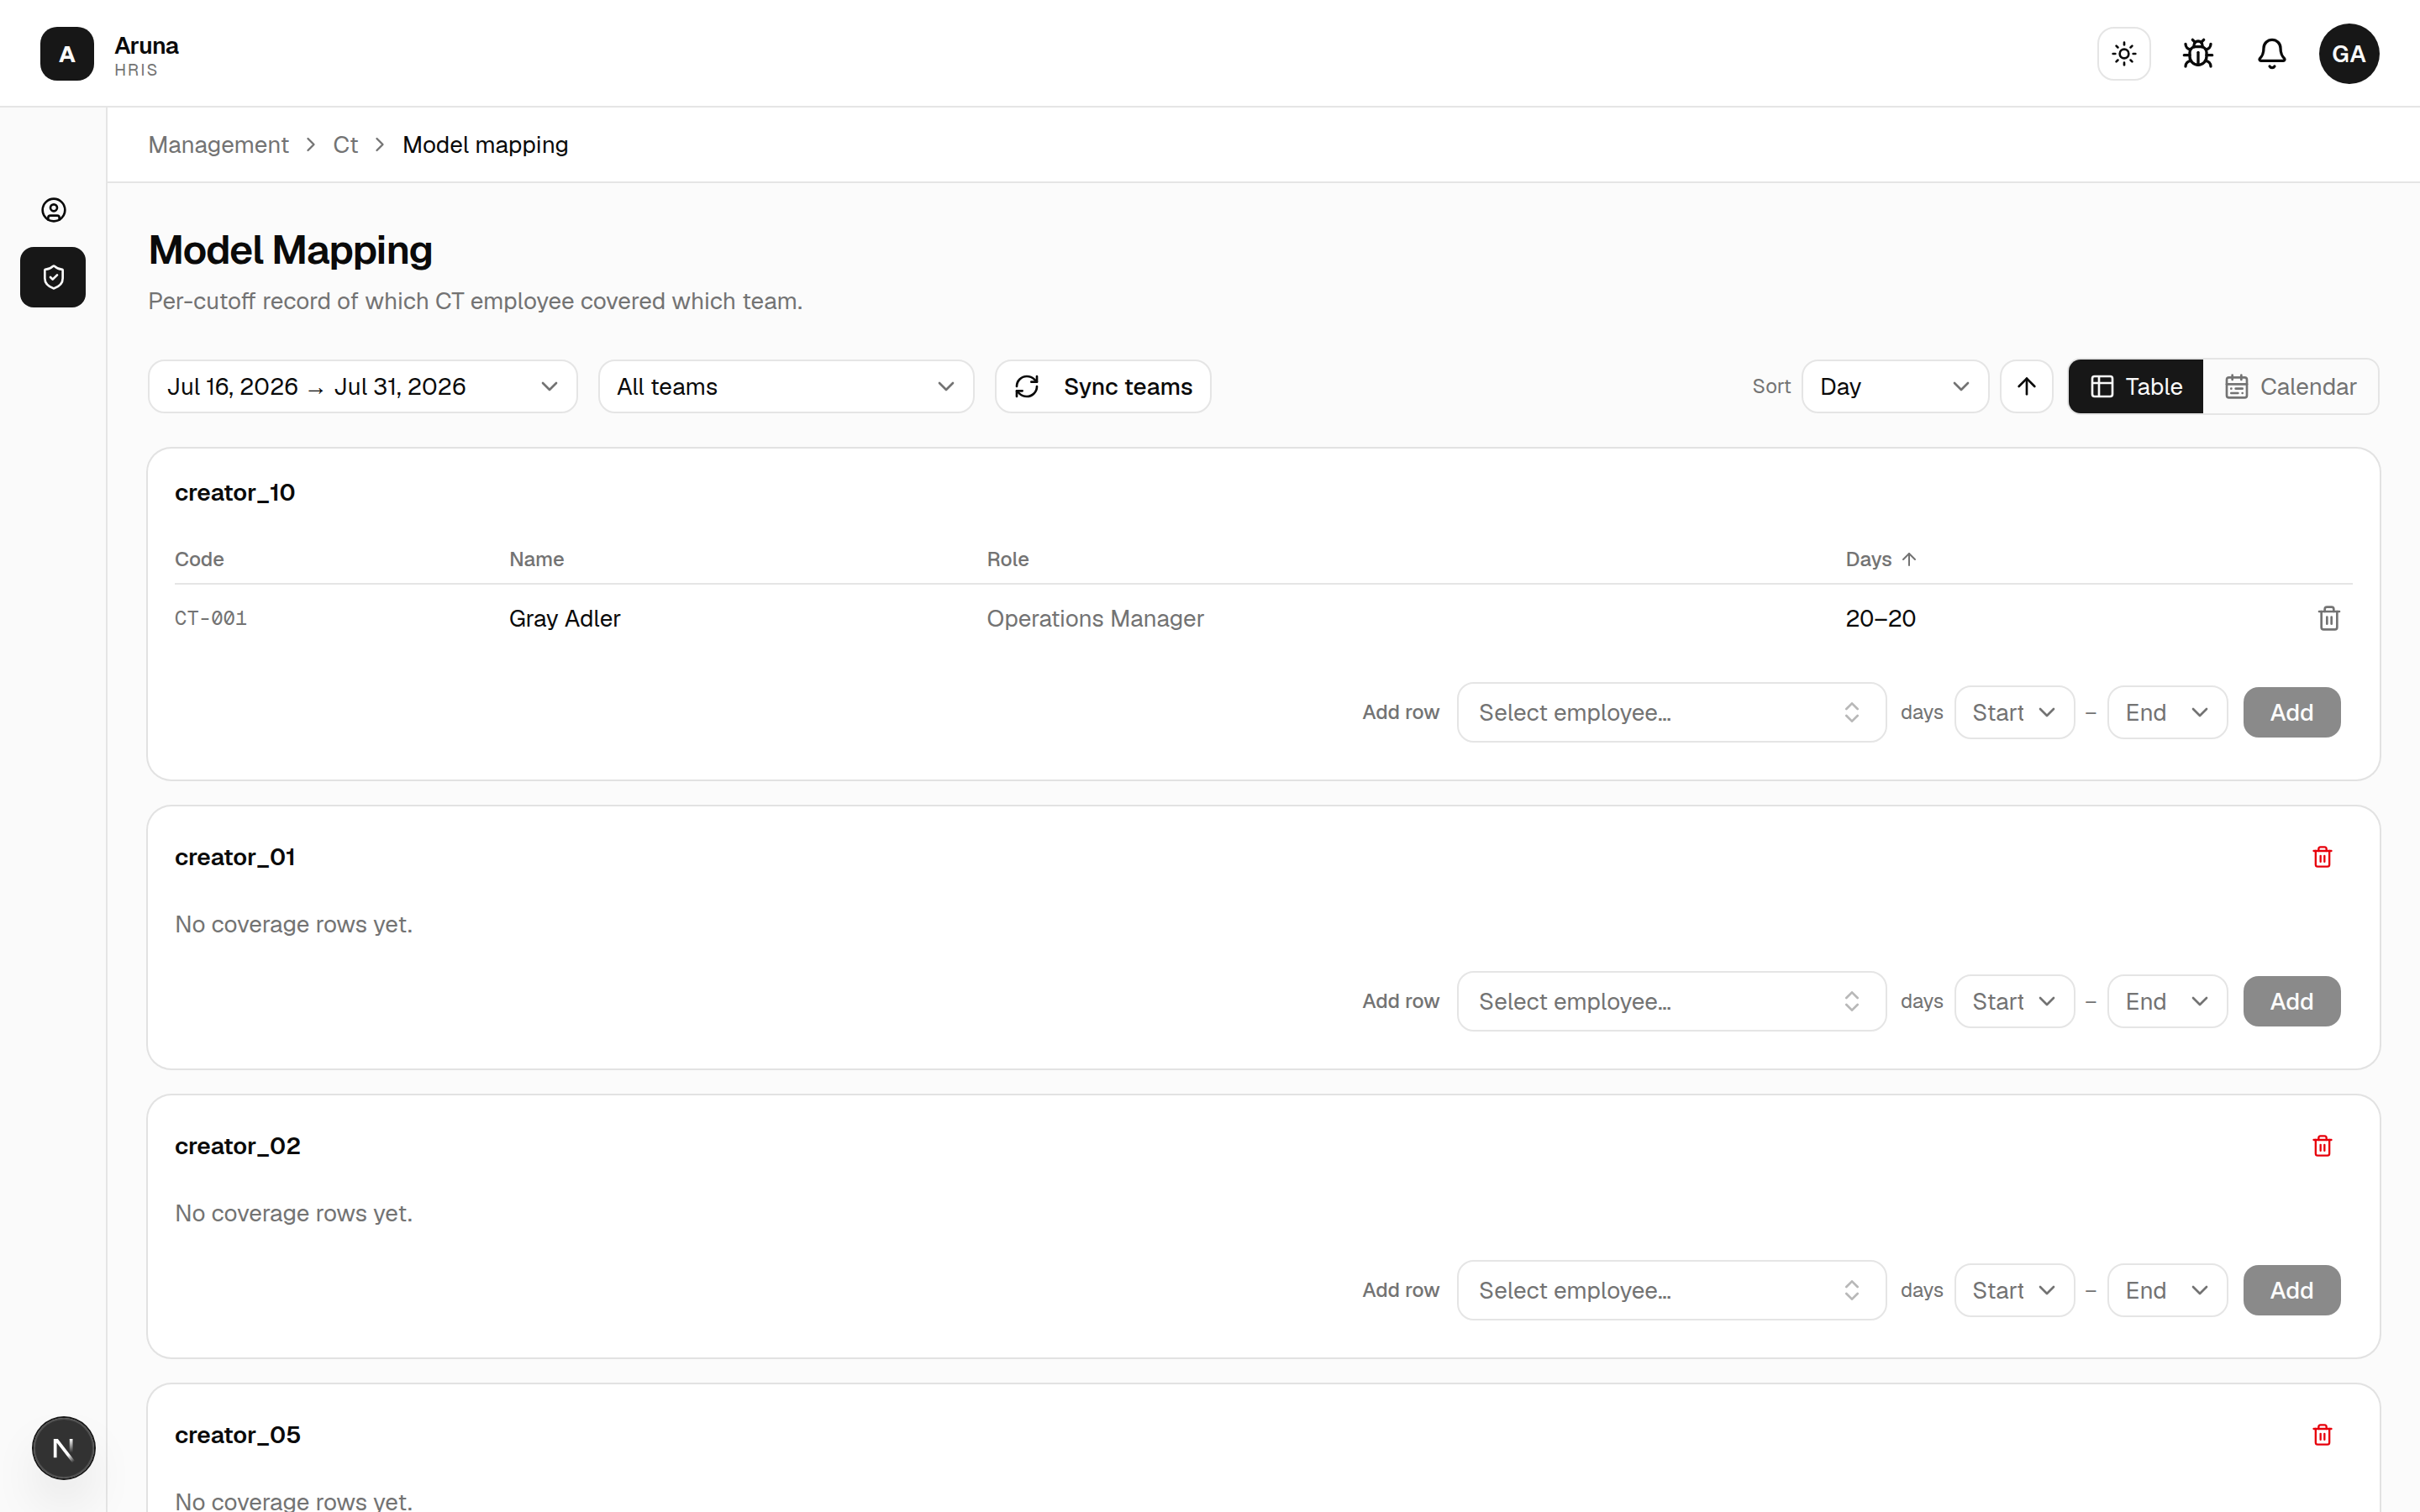
Task: Open the GA user avatar menu
Action: point(2349,54)
